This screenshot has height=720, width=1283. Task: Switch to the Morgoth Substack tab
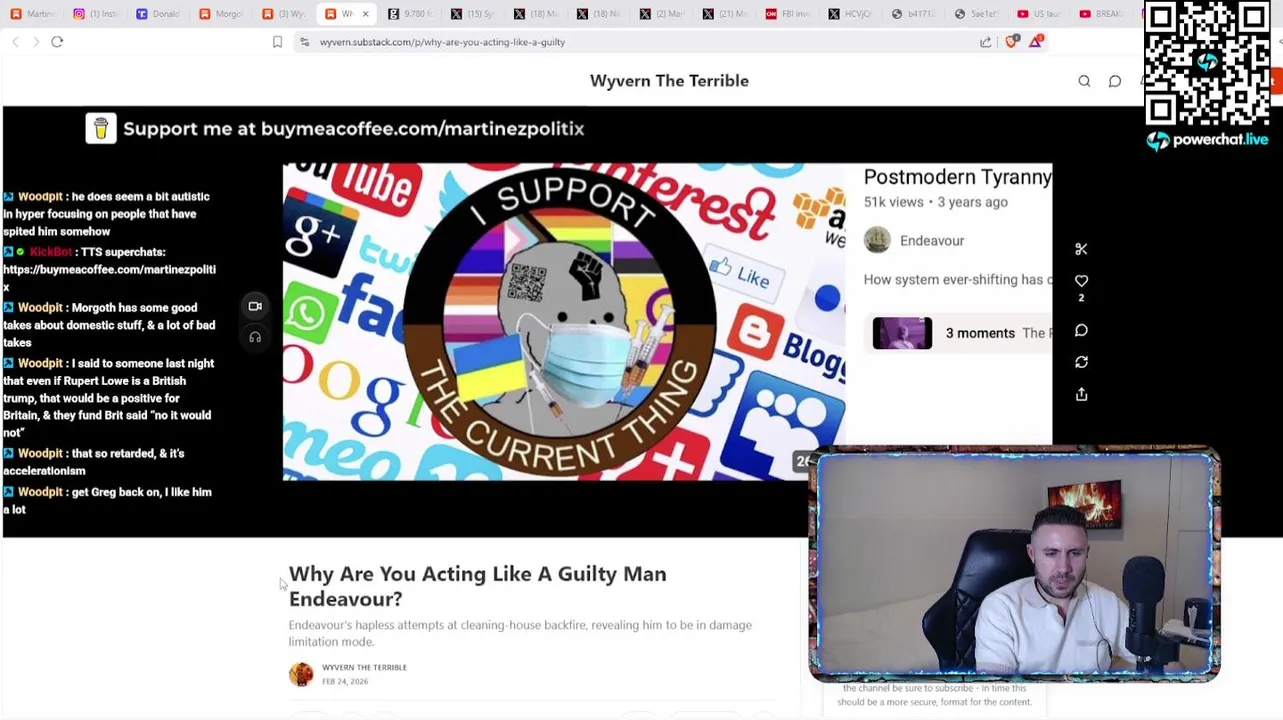pos(221,14)
